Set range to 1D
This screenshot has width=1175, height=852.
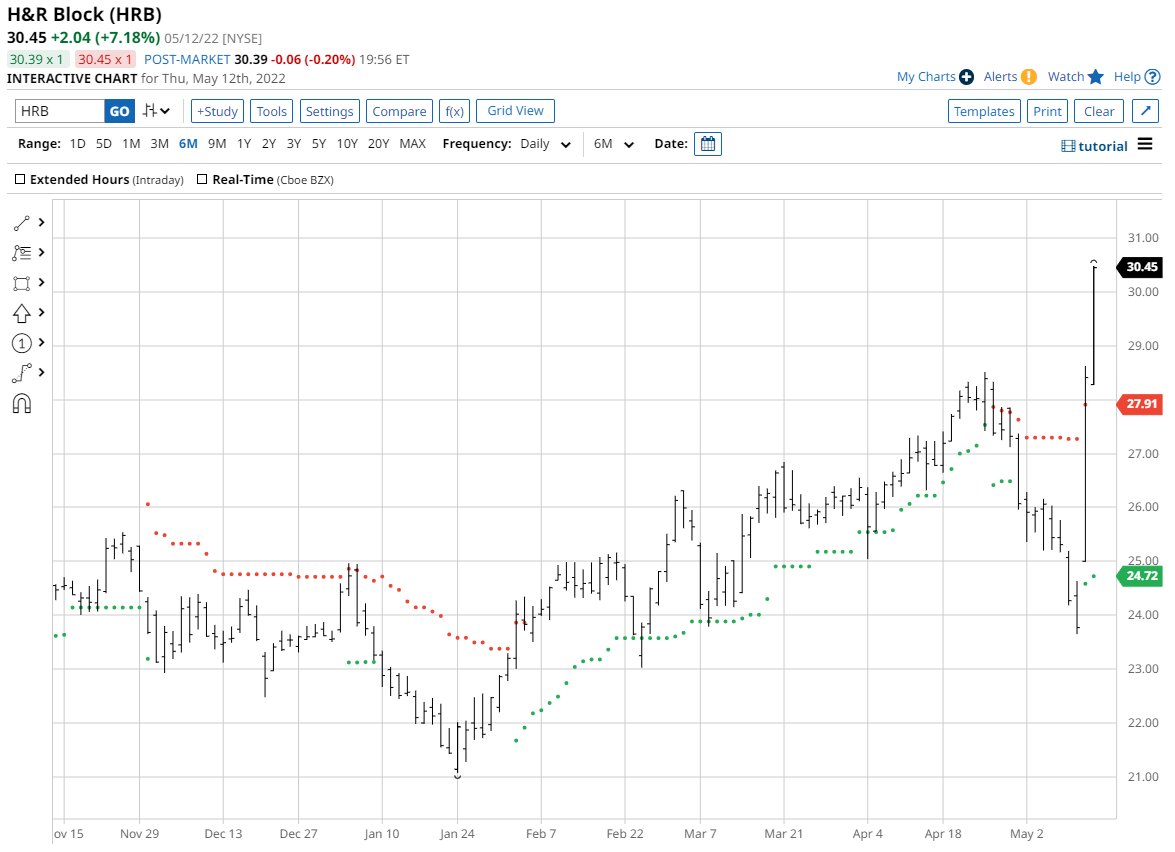77,144
